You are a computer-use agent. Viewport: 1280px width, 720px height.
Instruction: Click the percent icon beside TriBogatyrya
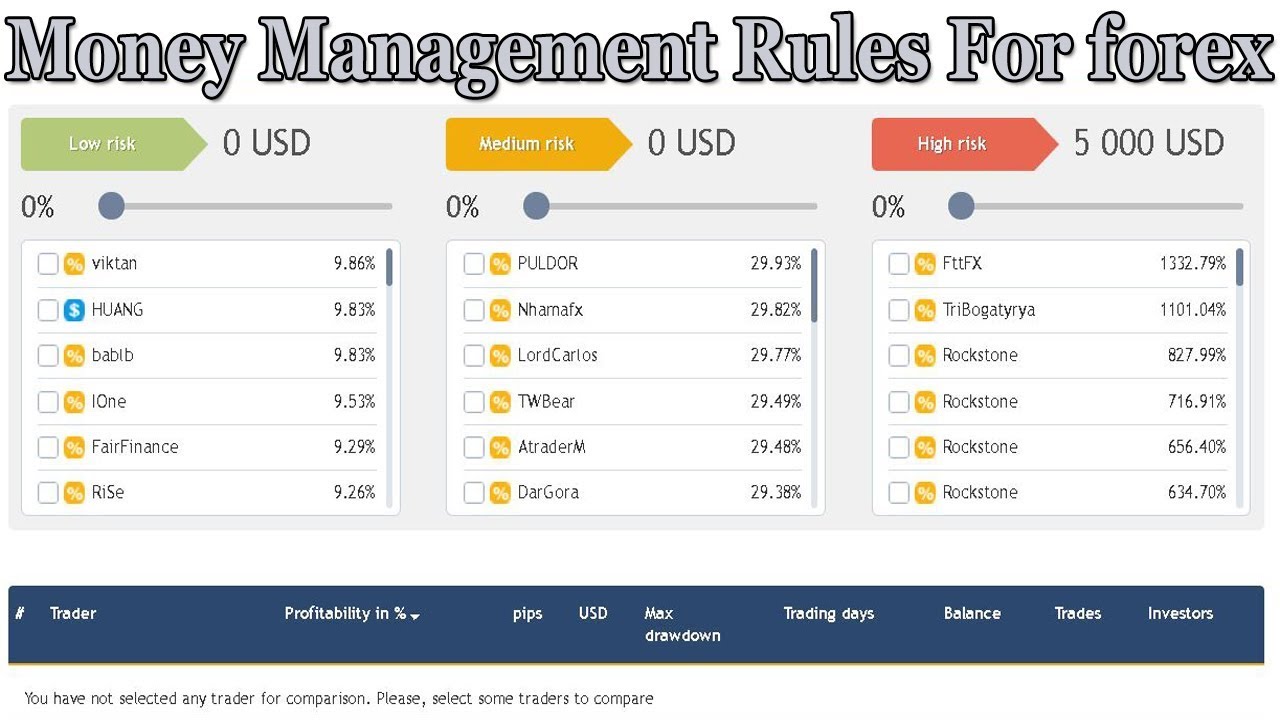925,310
